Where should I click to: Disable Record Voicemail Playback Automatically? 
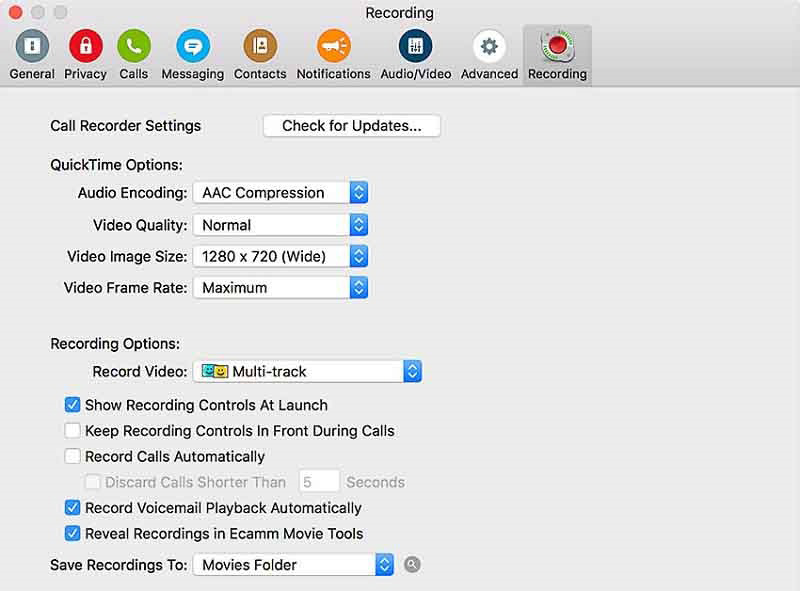[72, 508]
